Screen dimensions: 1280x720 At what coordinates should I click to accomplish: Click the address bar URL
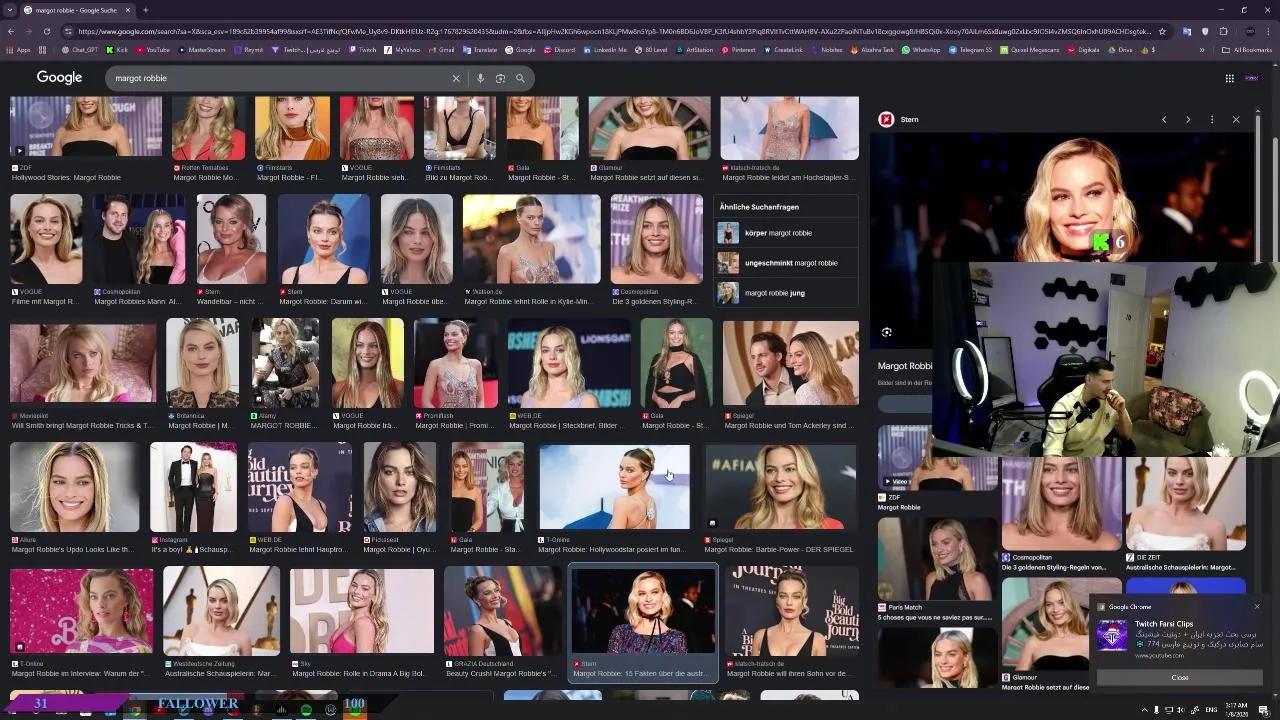coord(615,31)
